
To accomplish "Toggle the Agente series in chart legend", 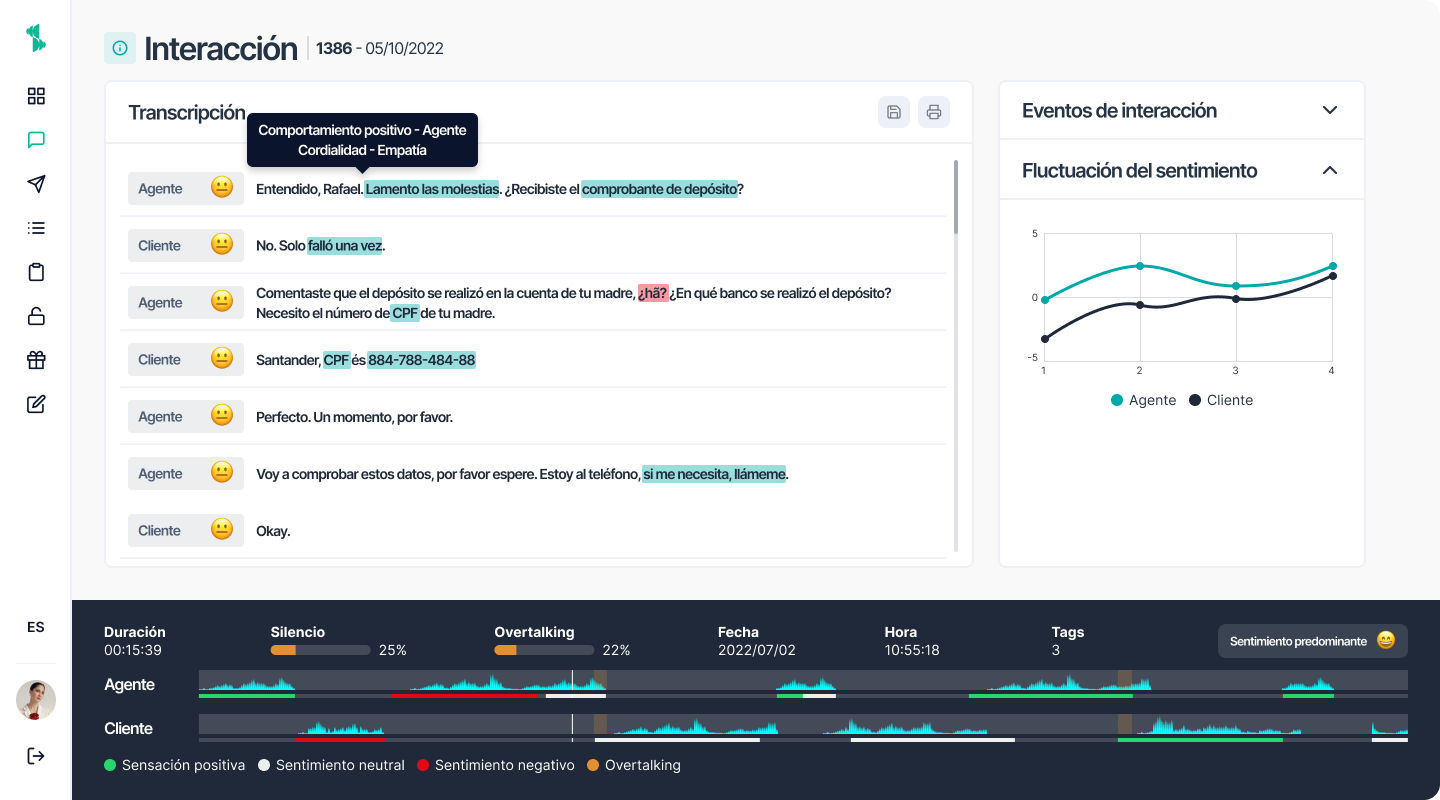I will (1143, 400).
